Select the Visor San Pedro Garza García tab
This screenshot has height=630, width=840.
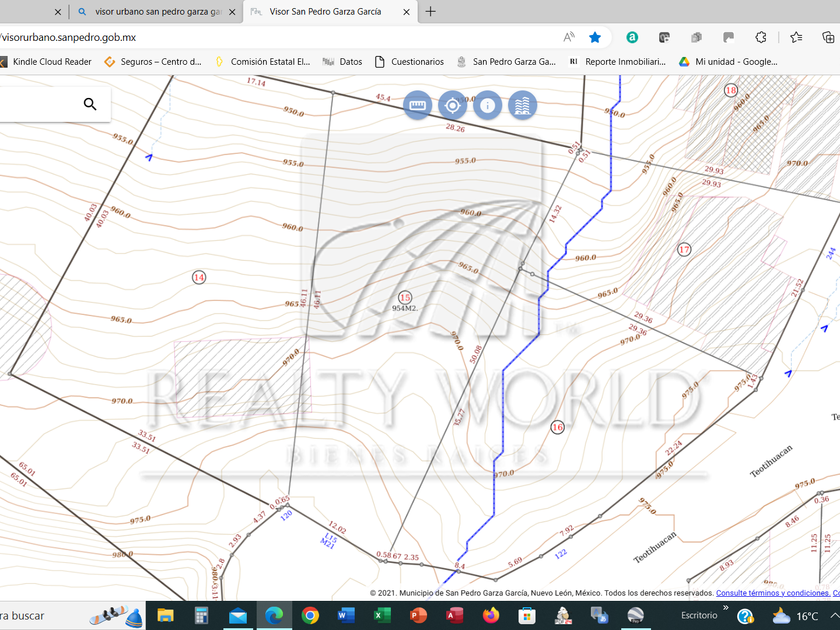[x=331, y=12]
